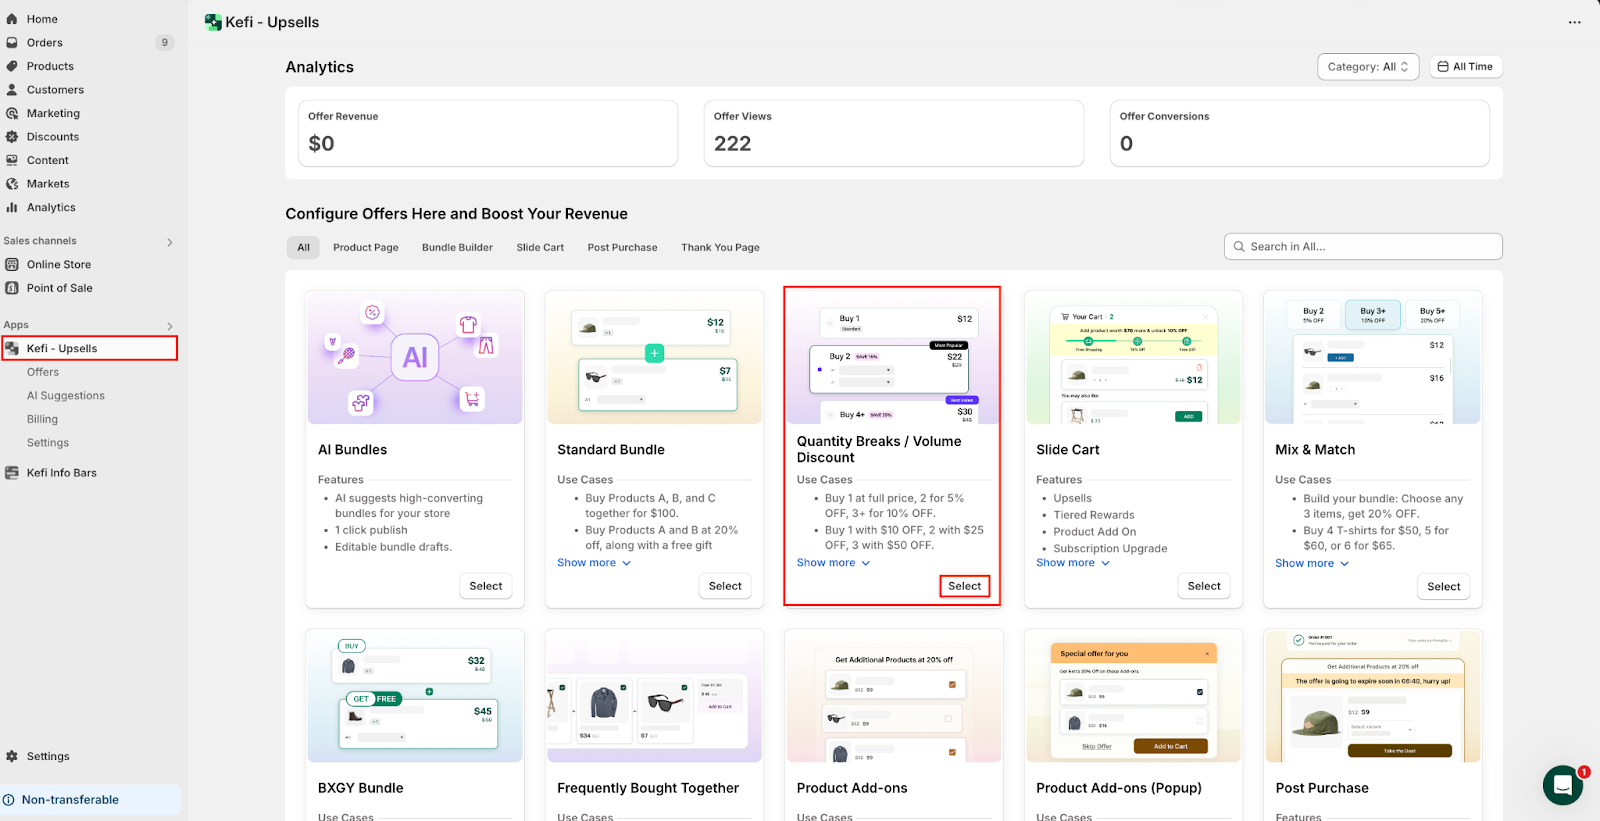1600x821 pixels.
Task: Switch to the Post Purchase tab
Action: click(622, 248)
